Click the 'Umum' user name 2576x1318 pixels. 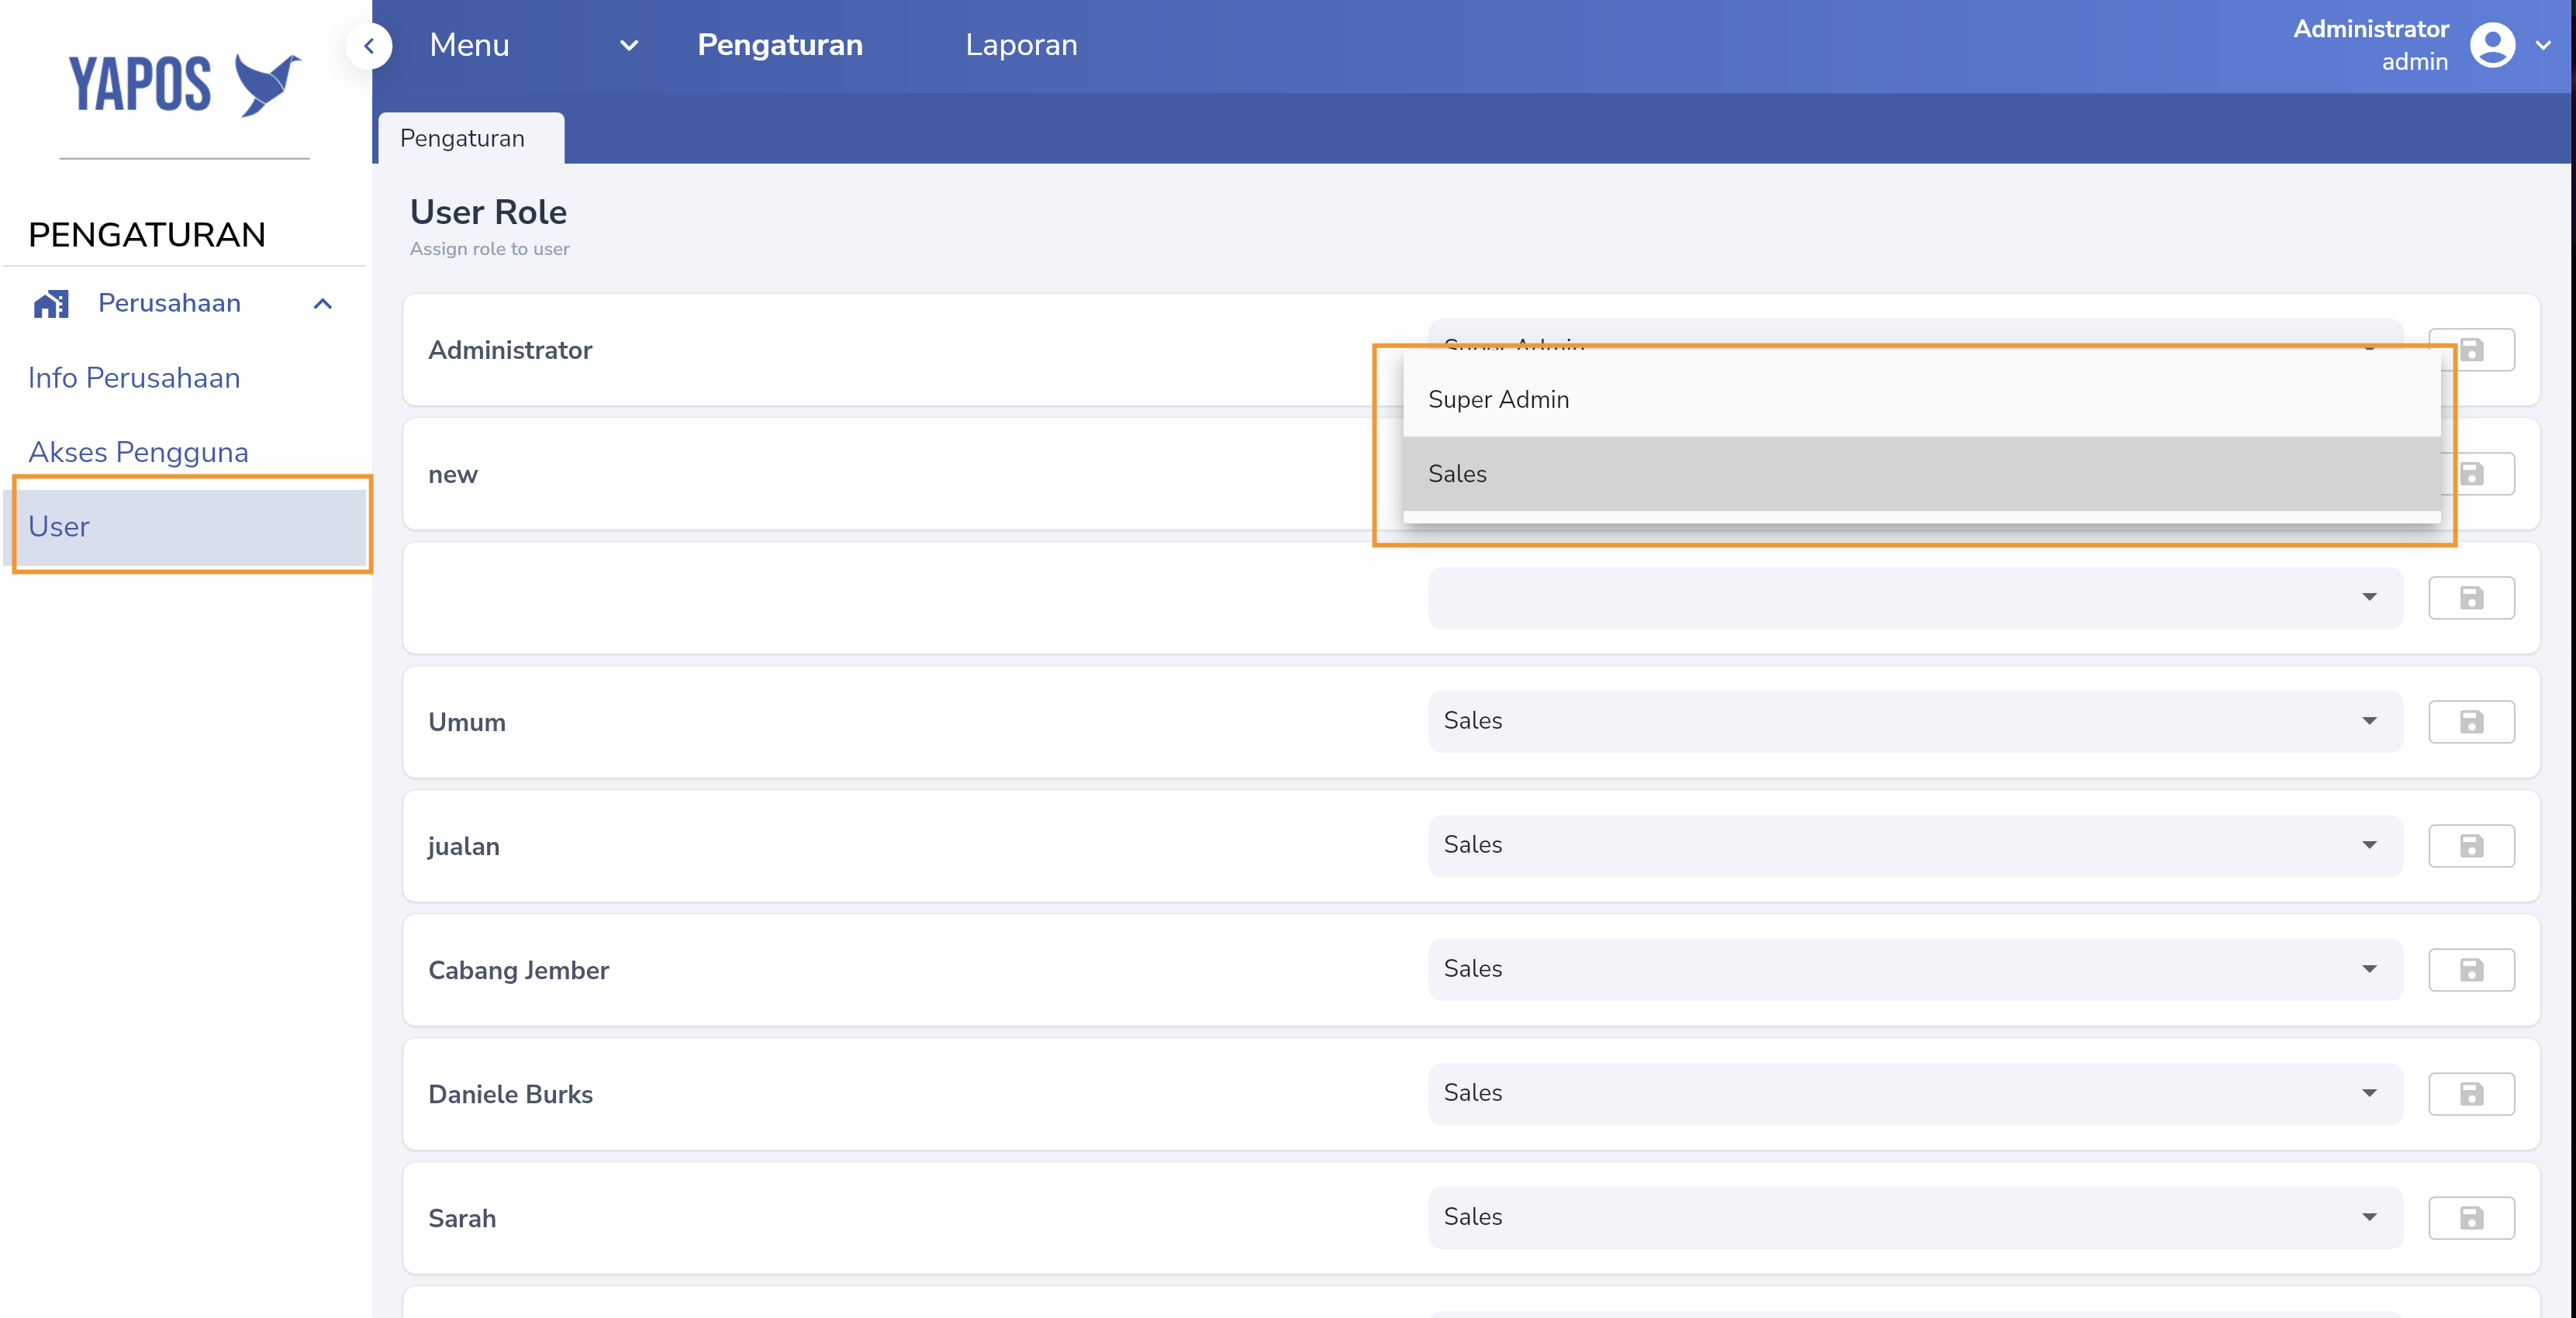(467, 722)
